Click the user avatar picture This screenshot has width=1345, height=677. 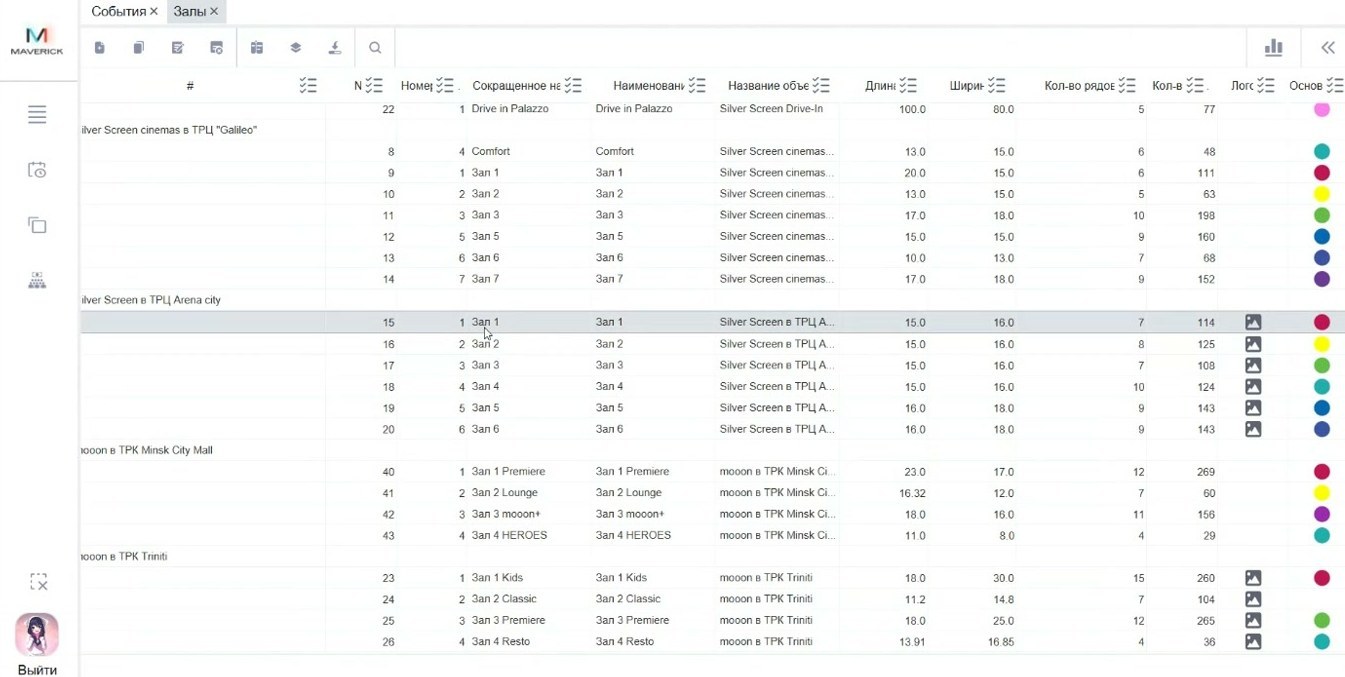coord(37,635)
